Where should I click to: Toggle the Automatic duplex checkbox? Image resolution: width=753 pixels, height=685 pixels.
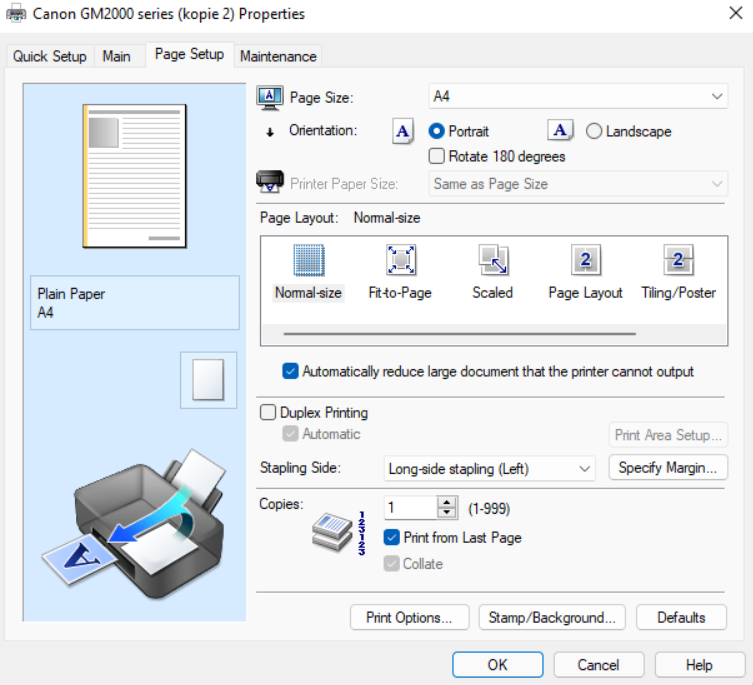pos(291,434)
